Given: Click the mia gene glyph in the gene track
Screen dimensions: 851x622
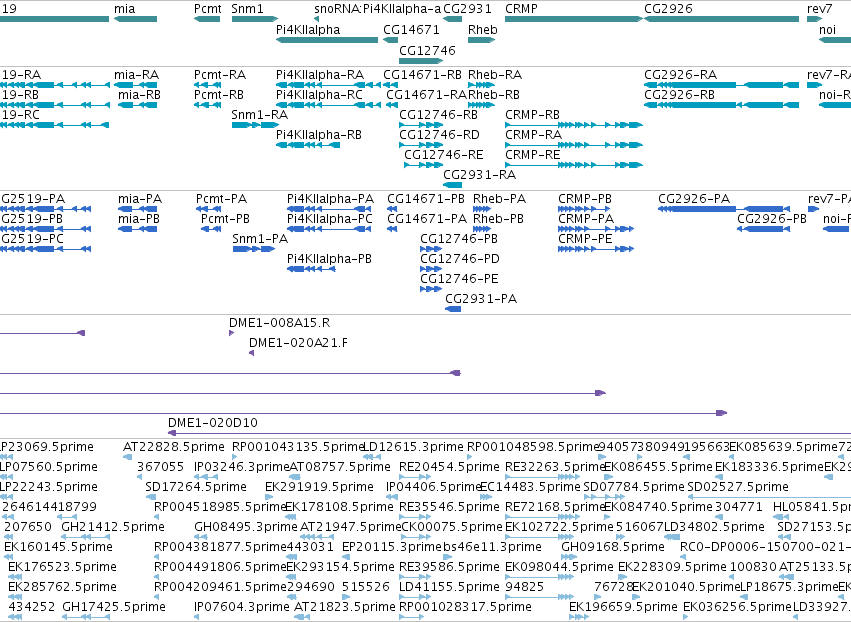Looking at the screenshot, I should (135, 19).
